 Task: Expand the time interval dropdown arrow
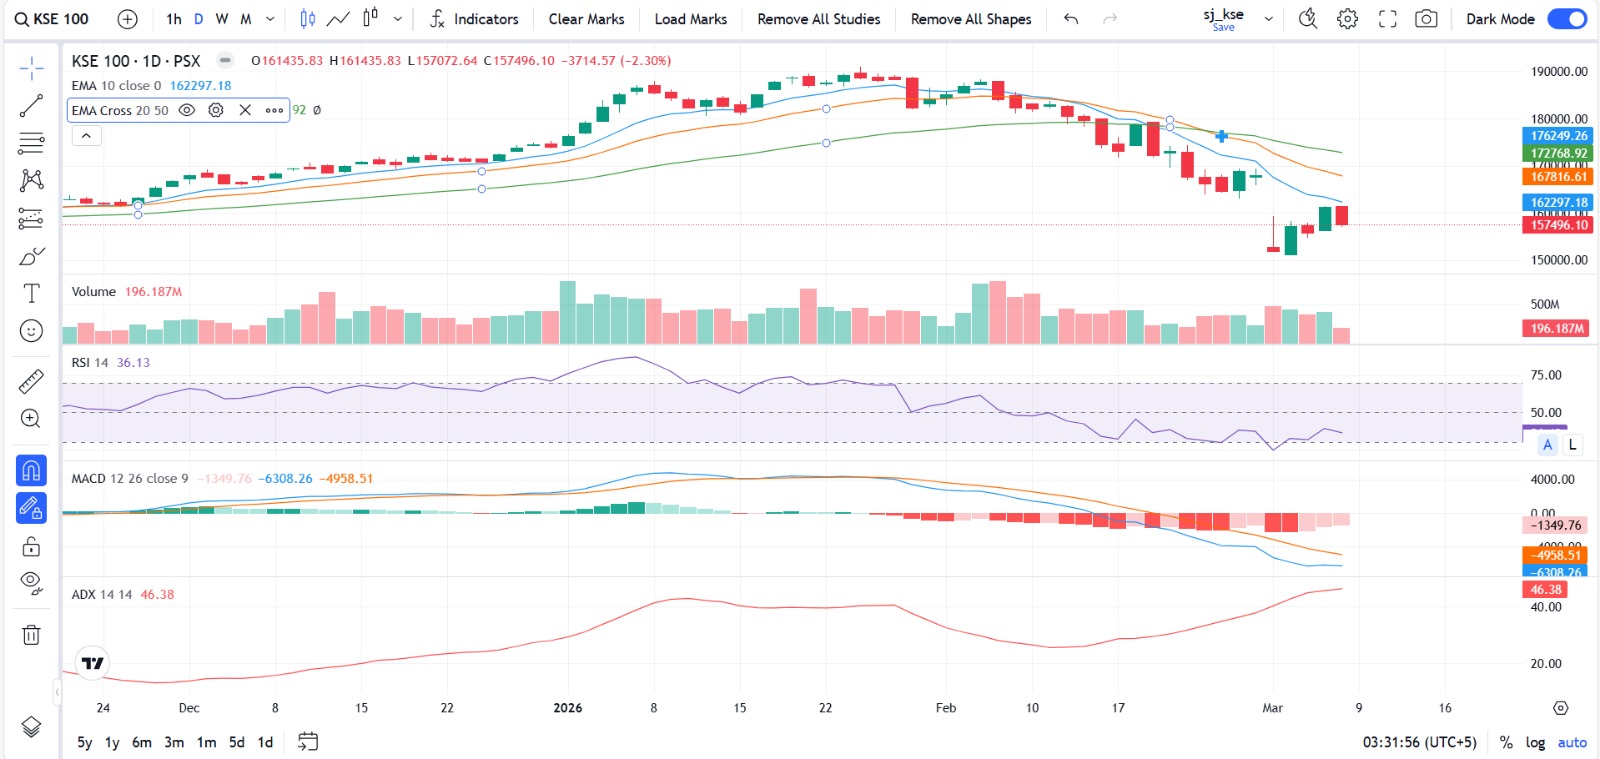[270, 19]
